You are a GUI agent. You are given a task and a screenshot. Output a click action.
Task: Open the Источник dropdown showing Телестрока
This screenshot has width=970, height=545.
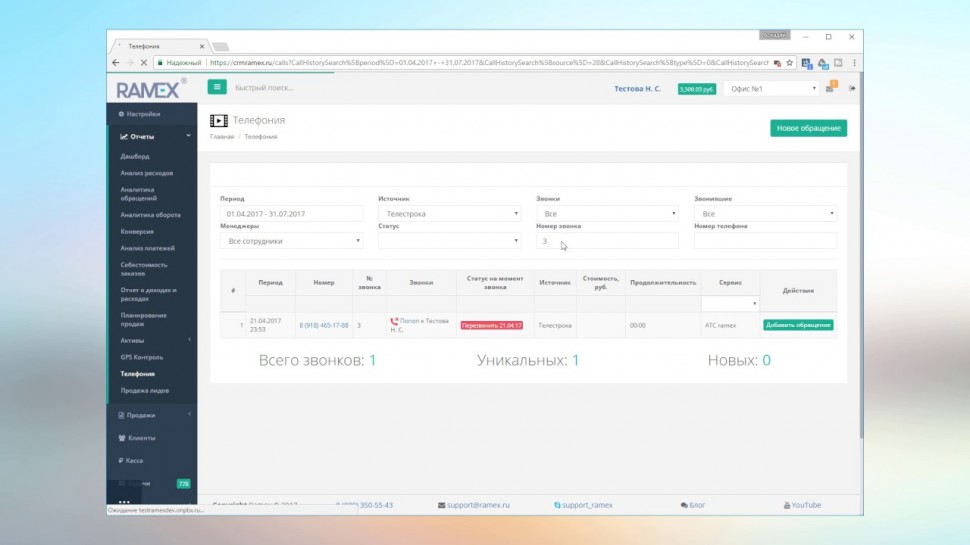click(x=449, y=213)
